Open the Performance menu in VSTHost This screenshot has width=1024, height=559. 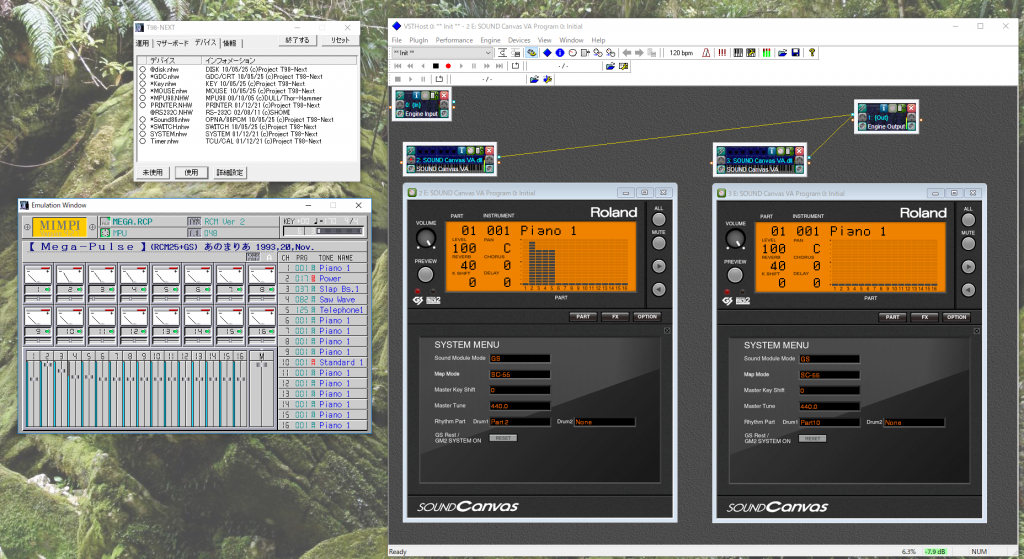(454, 40)
